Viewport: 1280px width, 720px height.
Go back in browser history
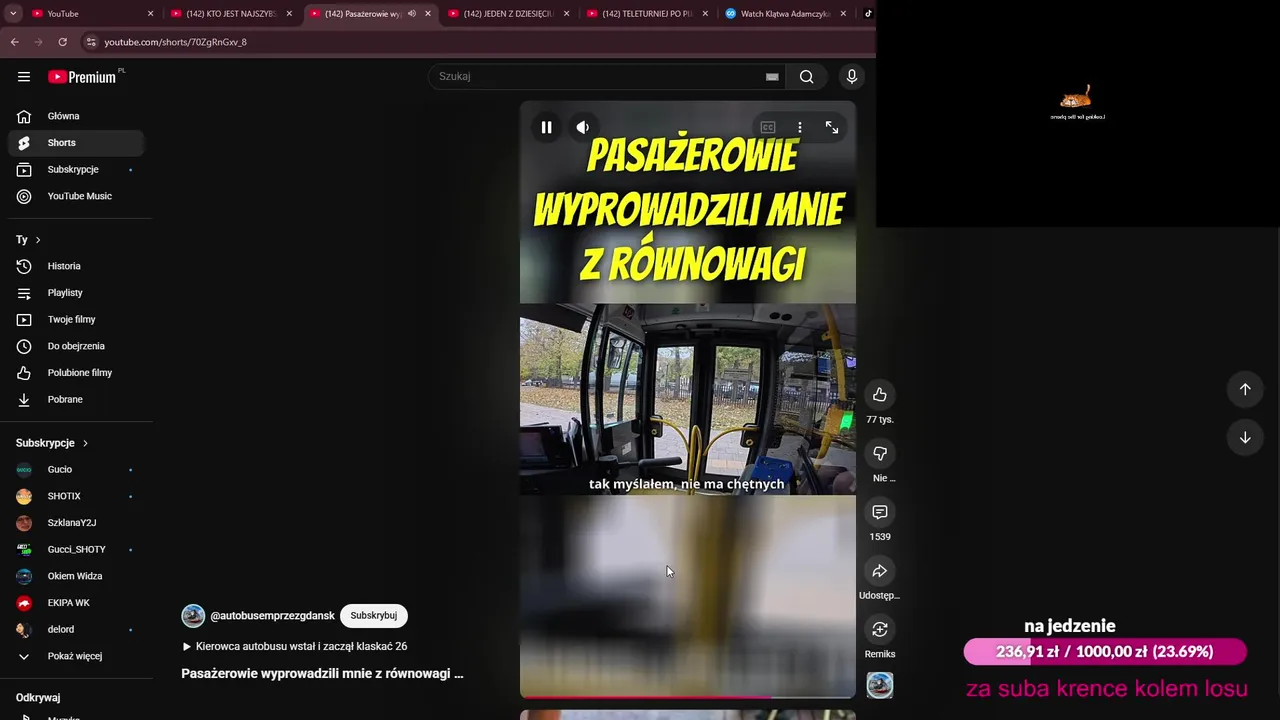(14, 42)
